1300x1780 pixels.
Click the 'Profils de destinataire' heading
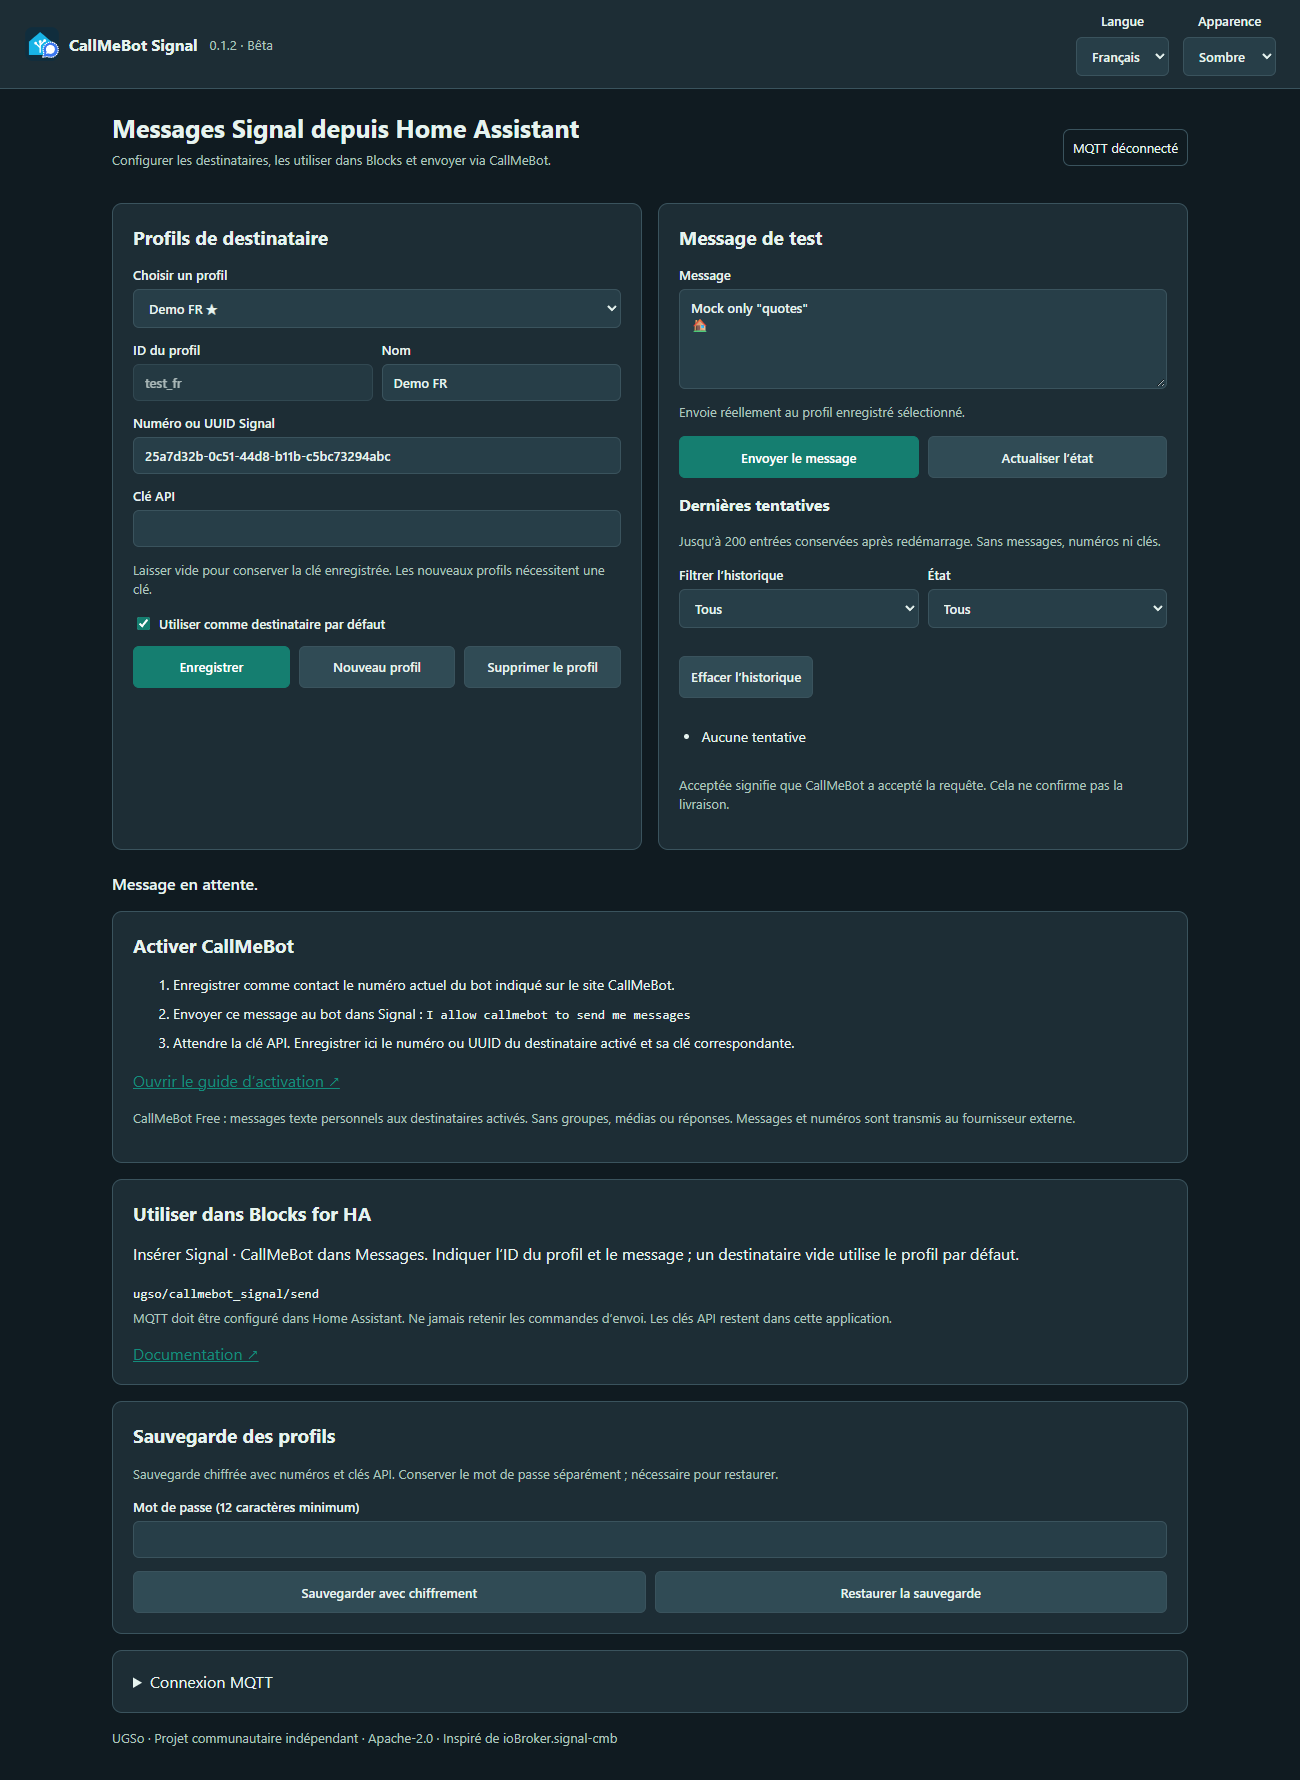(231, 238)
